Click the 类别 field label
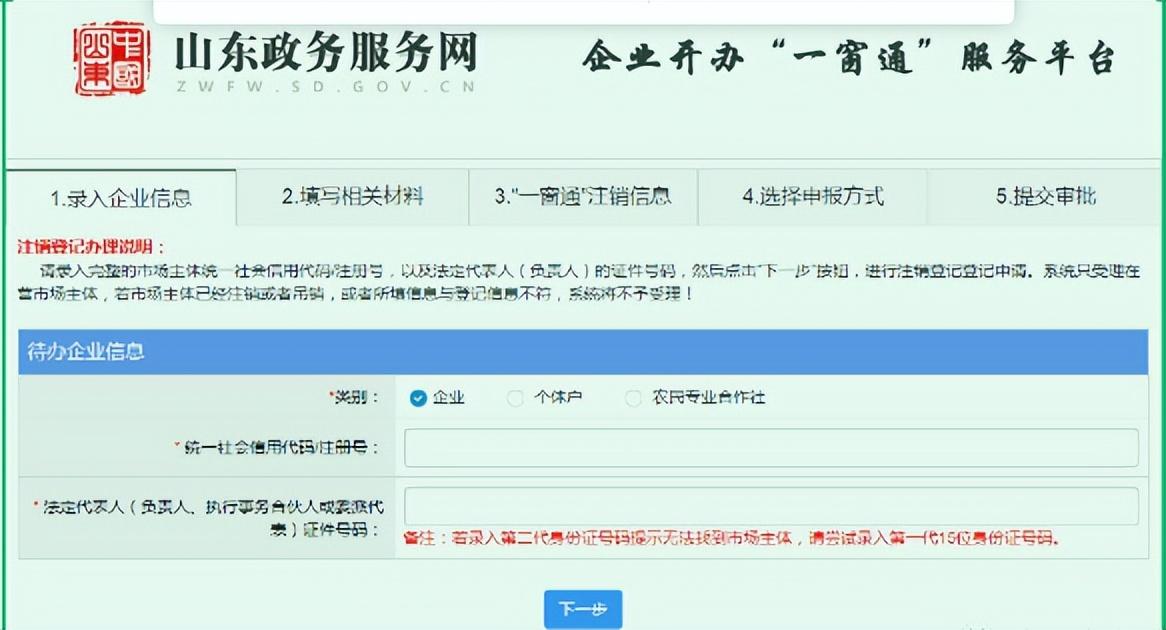Image resolution: width=1166 pixels, height=630 pixels. click(x=355, y=398)
